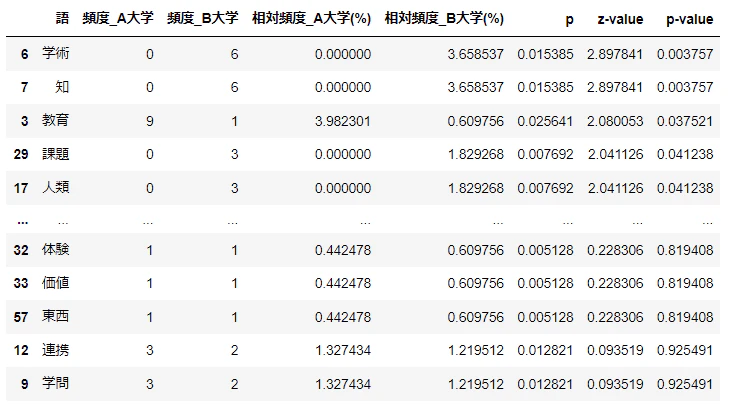Click p value 0.007692 in 人類 row
This screenshot has height=406, width=731.
[x=545, y=188]
